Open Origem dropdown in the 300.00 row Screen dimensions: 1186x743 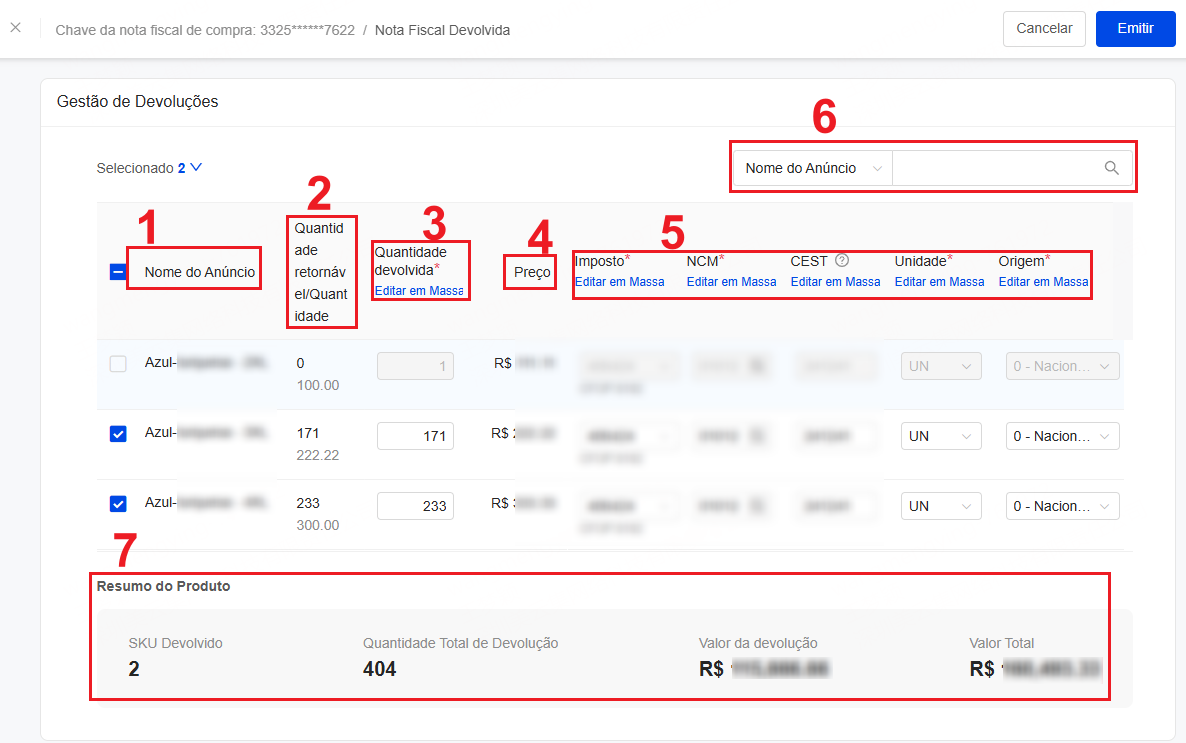[x=1062, y=506]
